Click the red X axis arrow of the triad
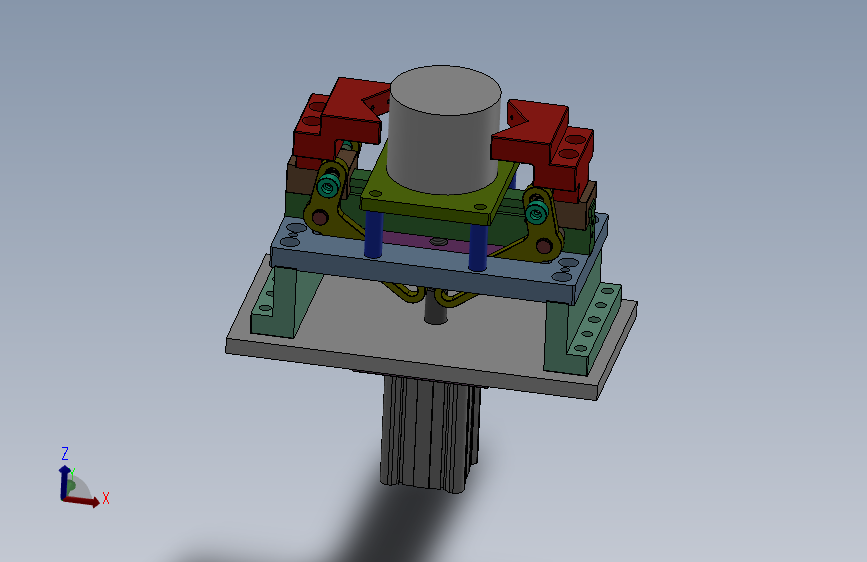The width and height of the screenshot is (867, 562). [x=83, y=501]
